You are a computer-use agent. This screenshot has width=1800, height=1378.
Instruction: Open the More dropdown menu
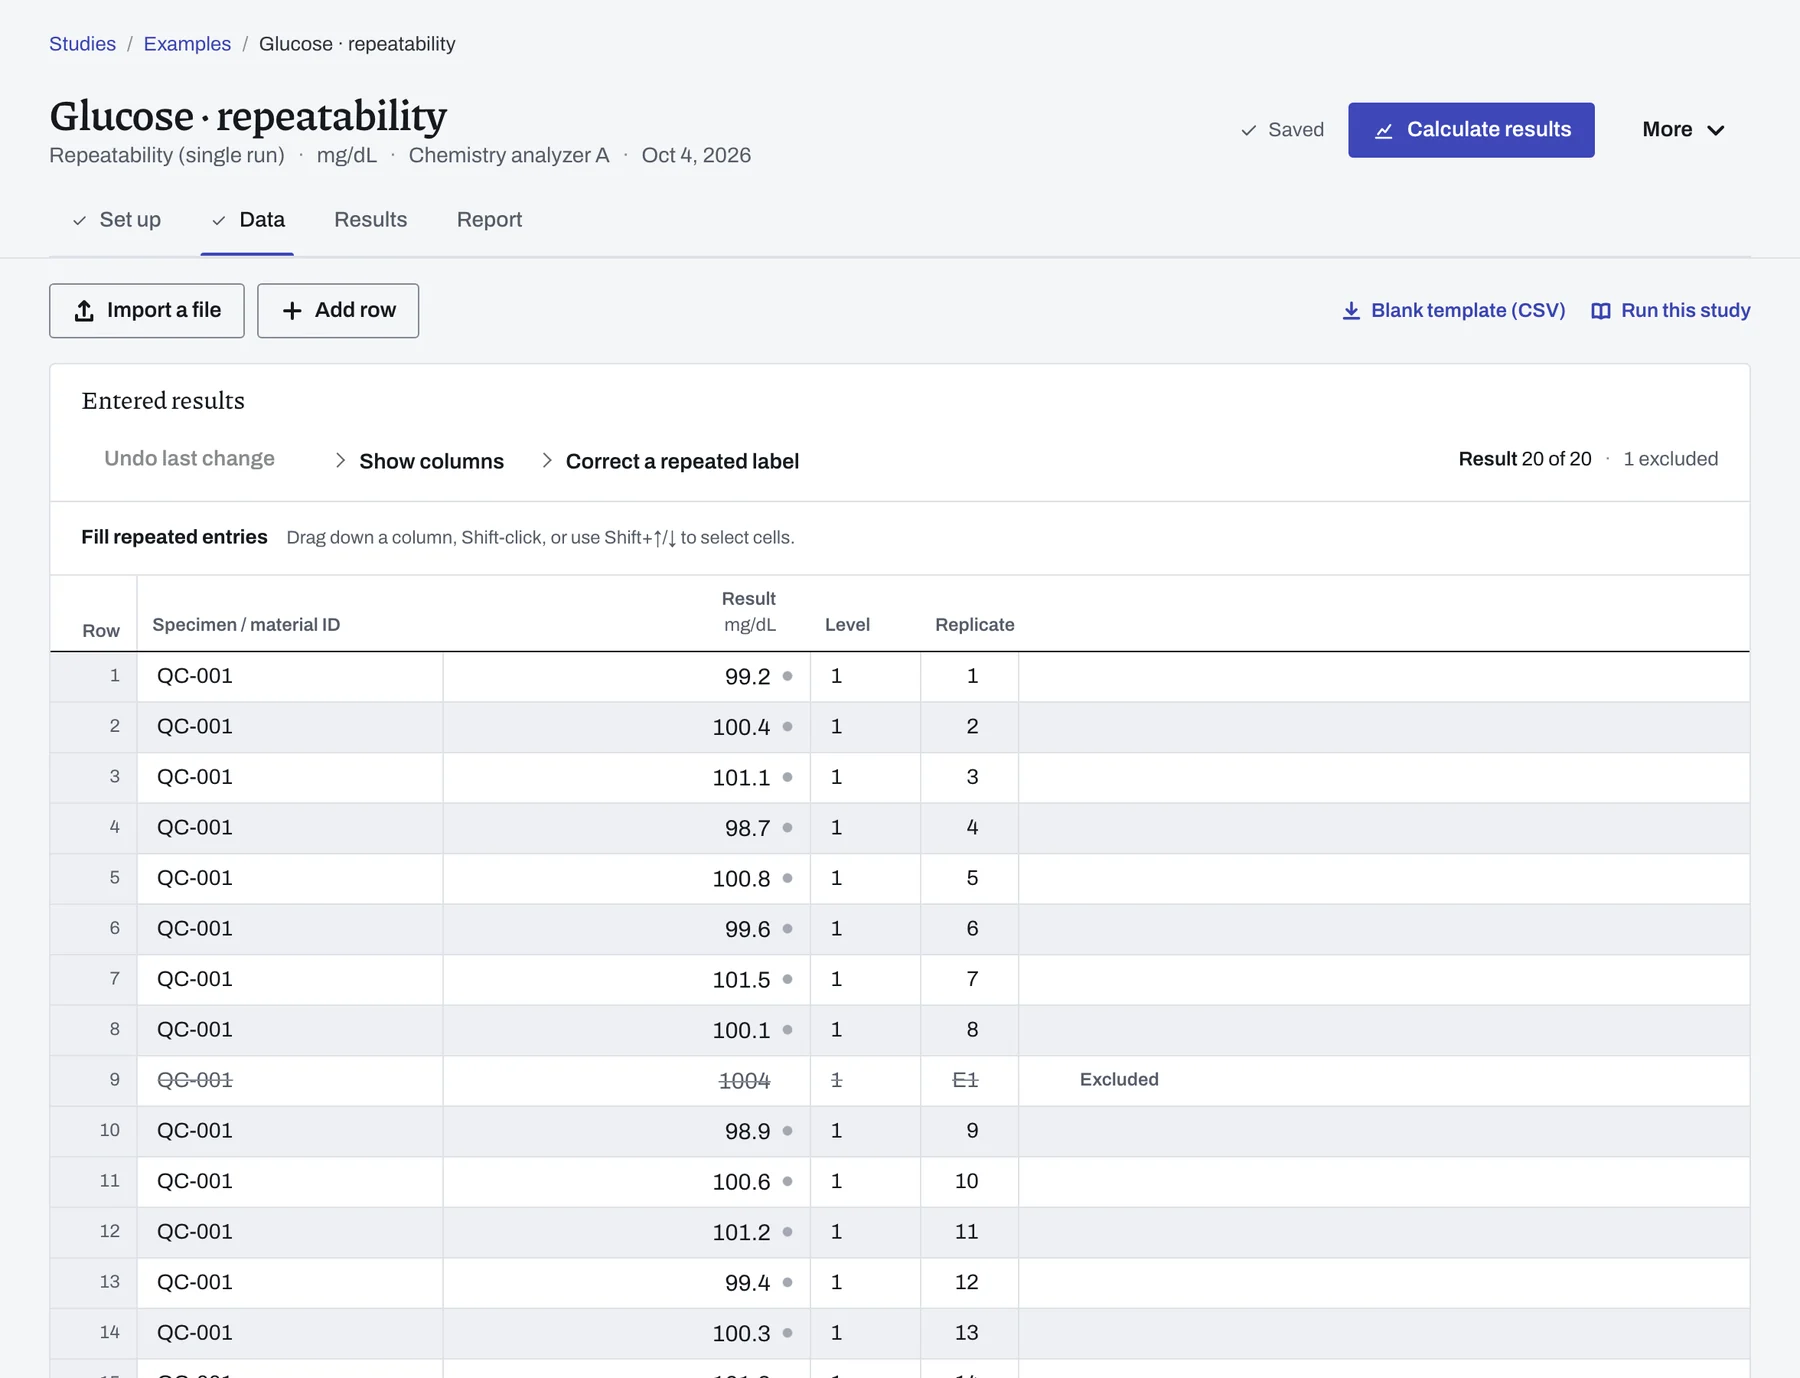pyautogui.click(x=1683, y=130)
